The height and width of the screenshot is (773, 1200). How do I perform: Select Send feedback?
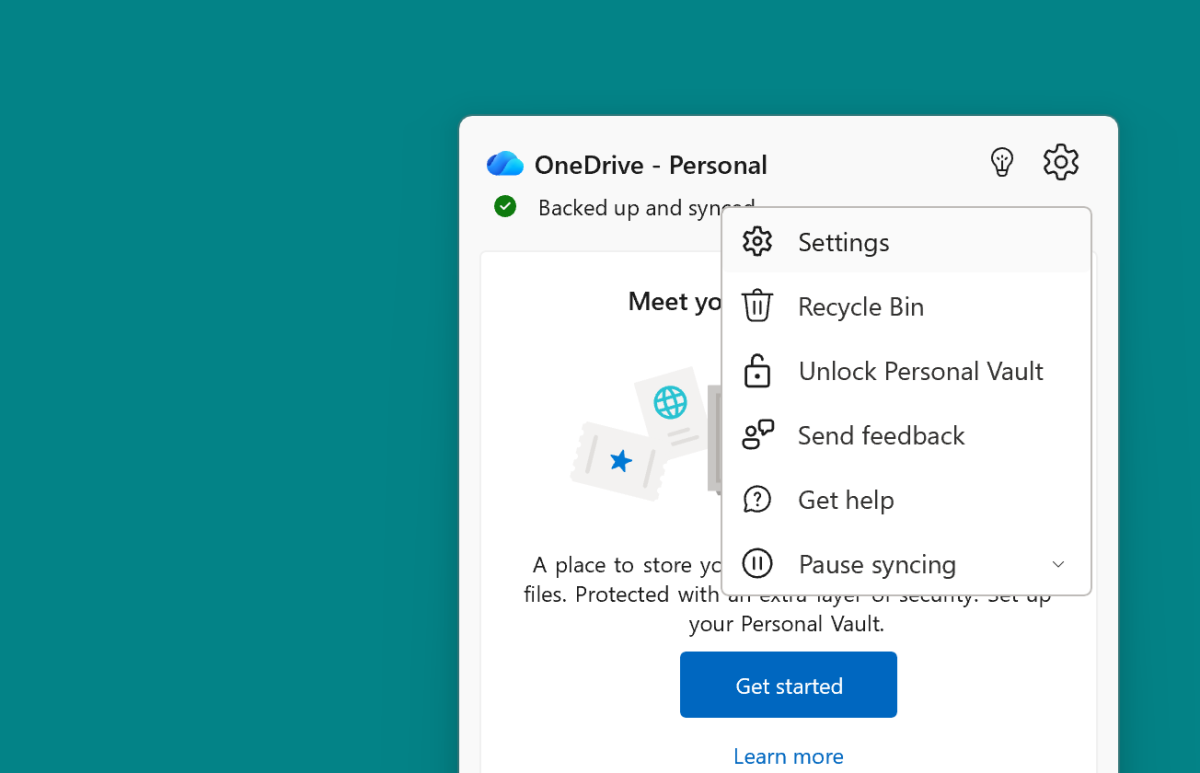tap(906, 436)
